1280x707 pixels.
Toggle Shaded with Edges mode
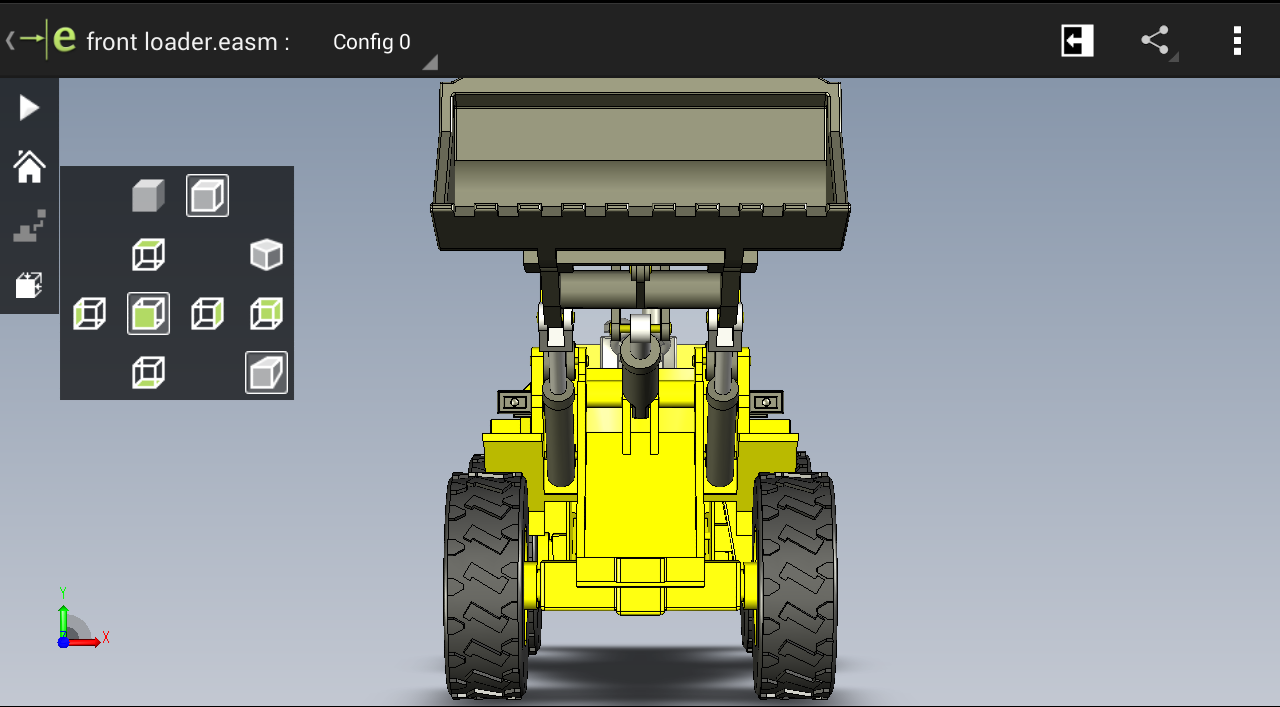tap(207, 195)
